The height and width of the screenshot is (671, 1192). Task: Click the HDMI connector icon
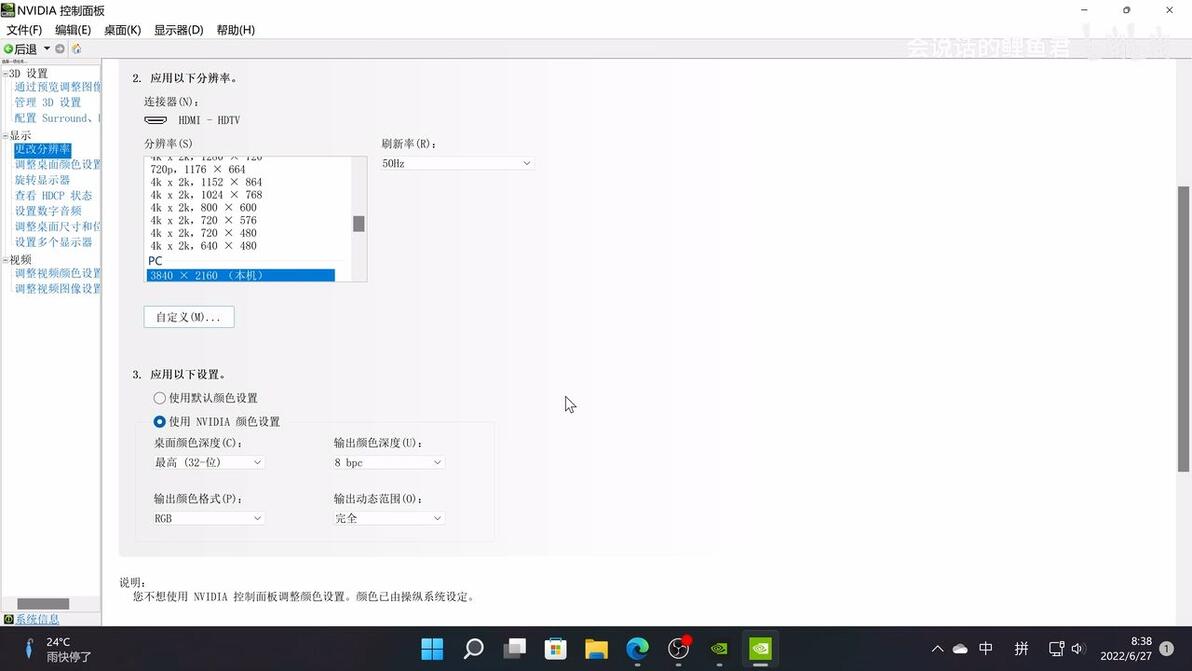coord(156,120)
